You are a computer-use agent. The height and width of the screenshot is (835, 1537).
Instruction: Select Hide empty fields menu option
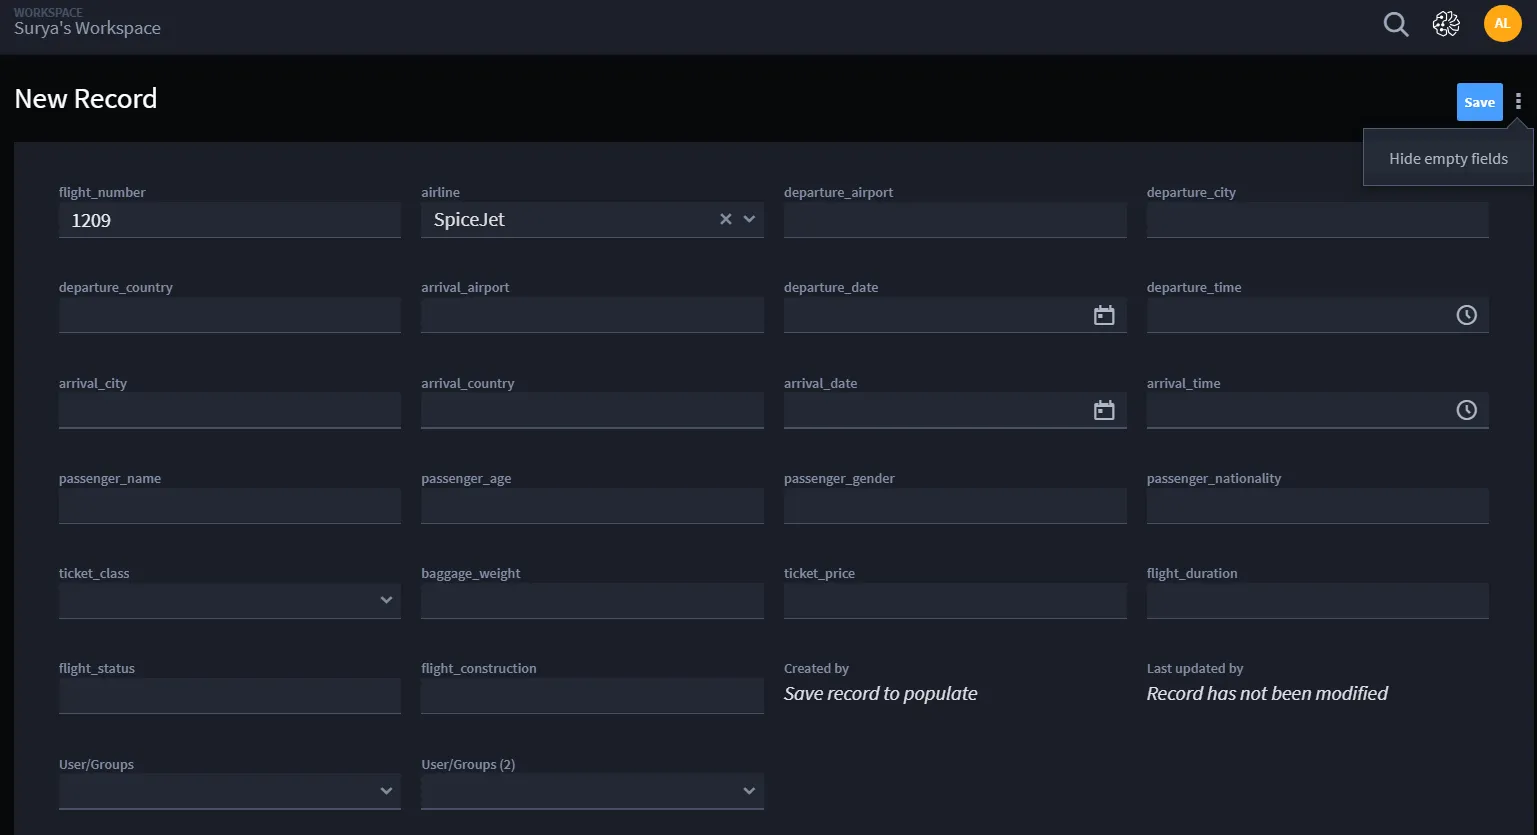1448,159
